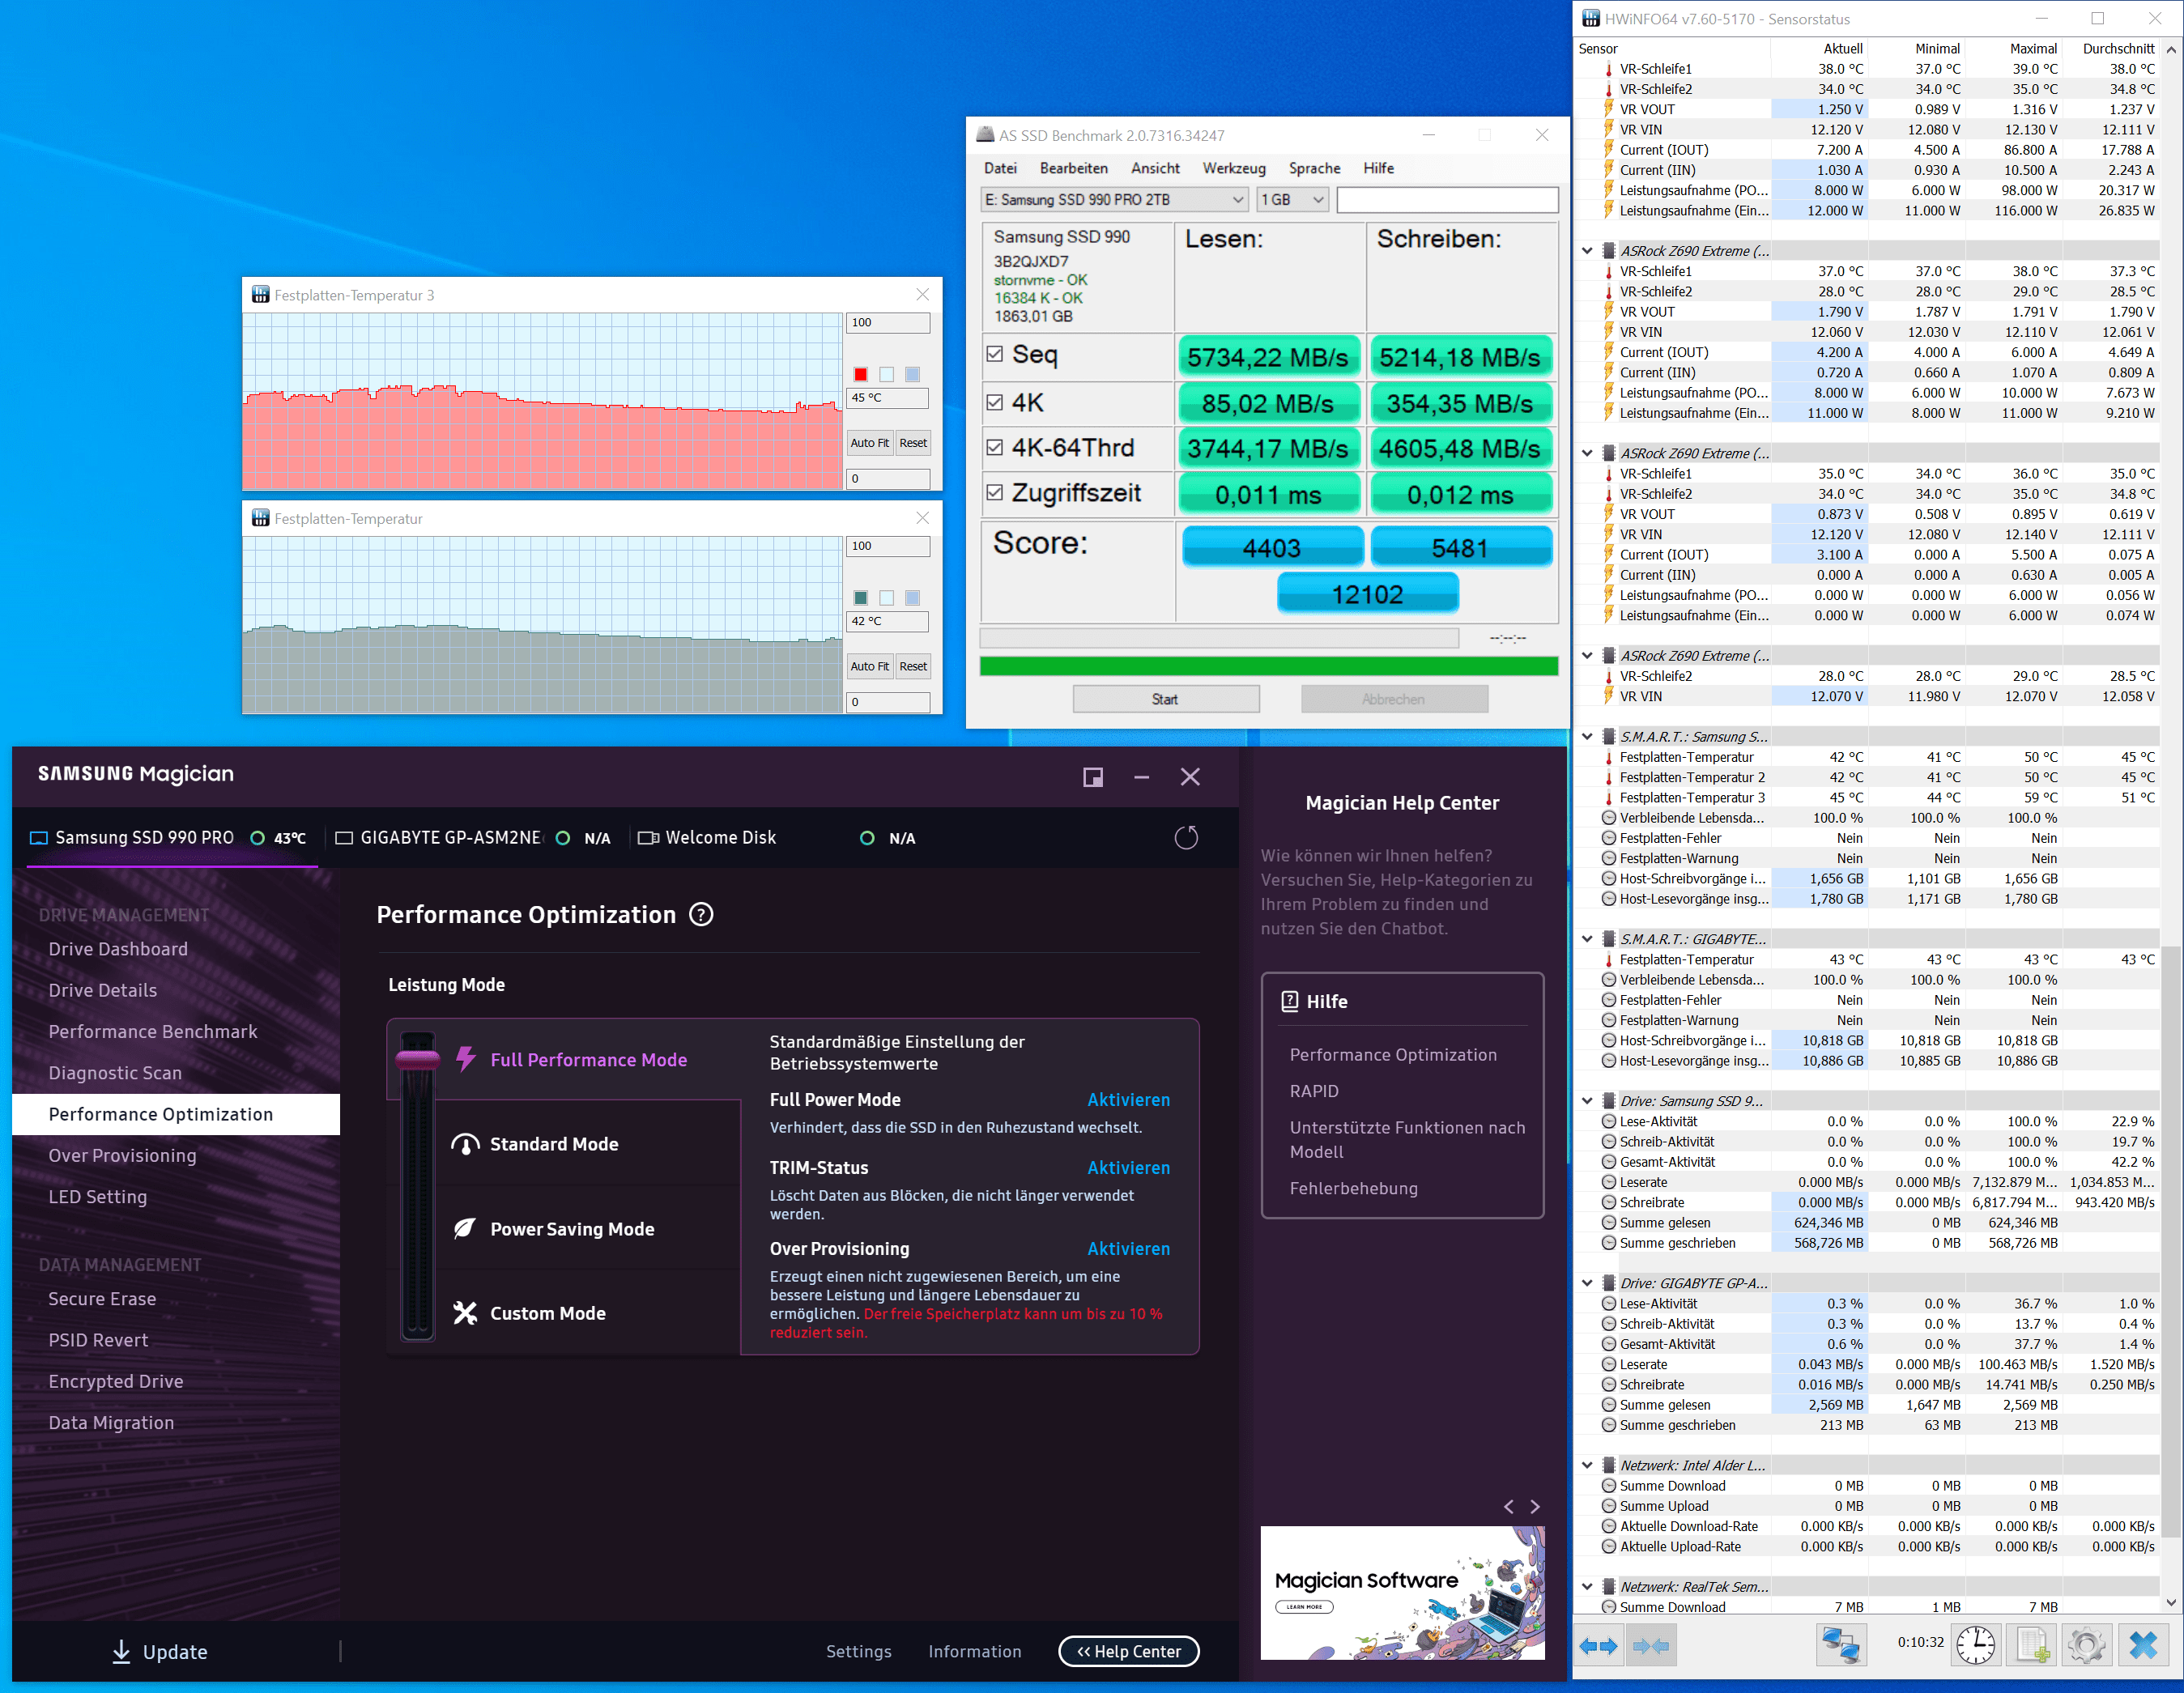
Task: Click HWiNFO expand columns arrows icon
Action: (1598, 1645)
